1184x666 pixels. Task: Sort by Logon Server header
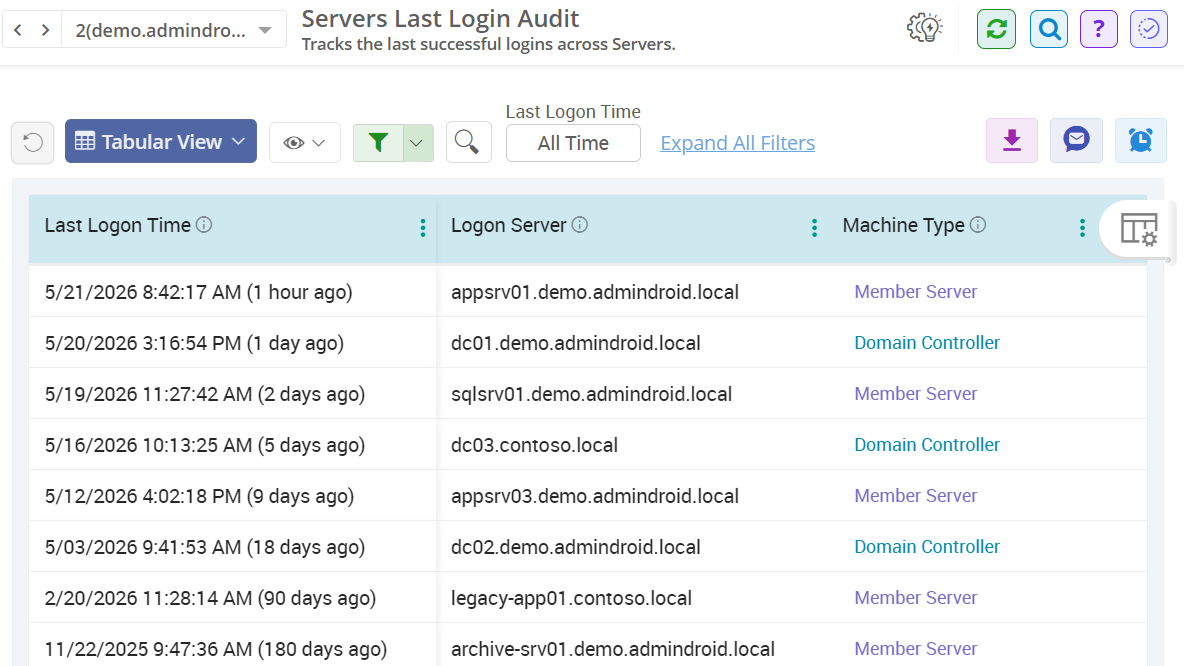pyautogui.click(x=508, y=225)
